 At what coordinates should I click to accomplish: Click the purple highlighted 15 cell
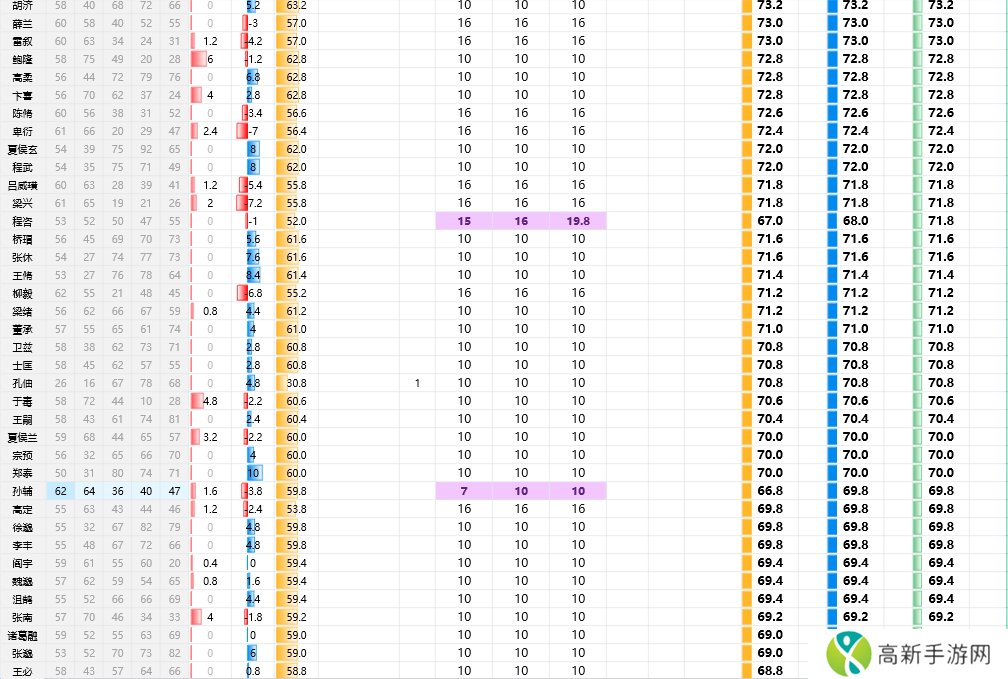tap(464, 221)
